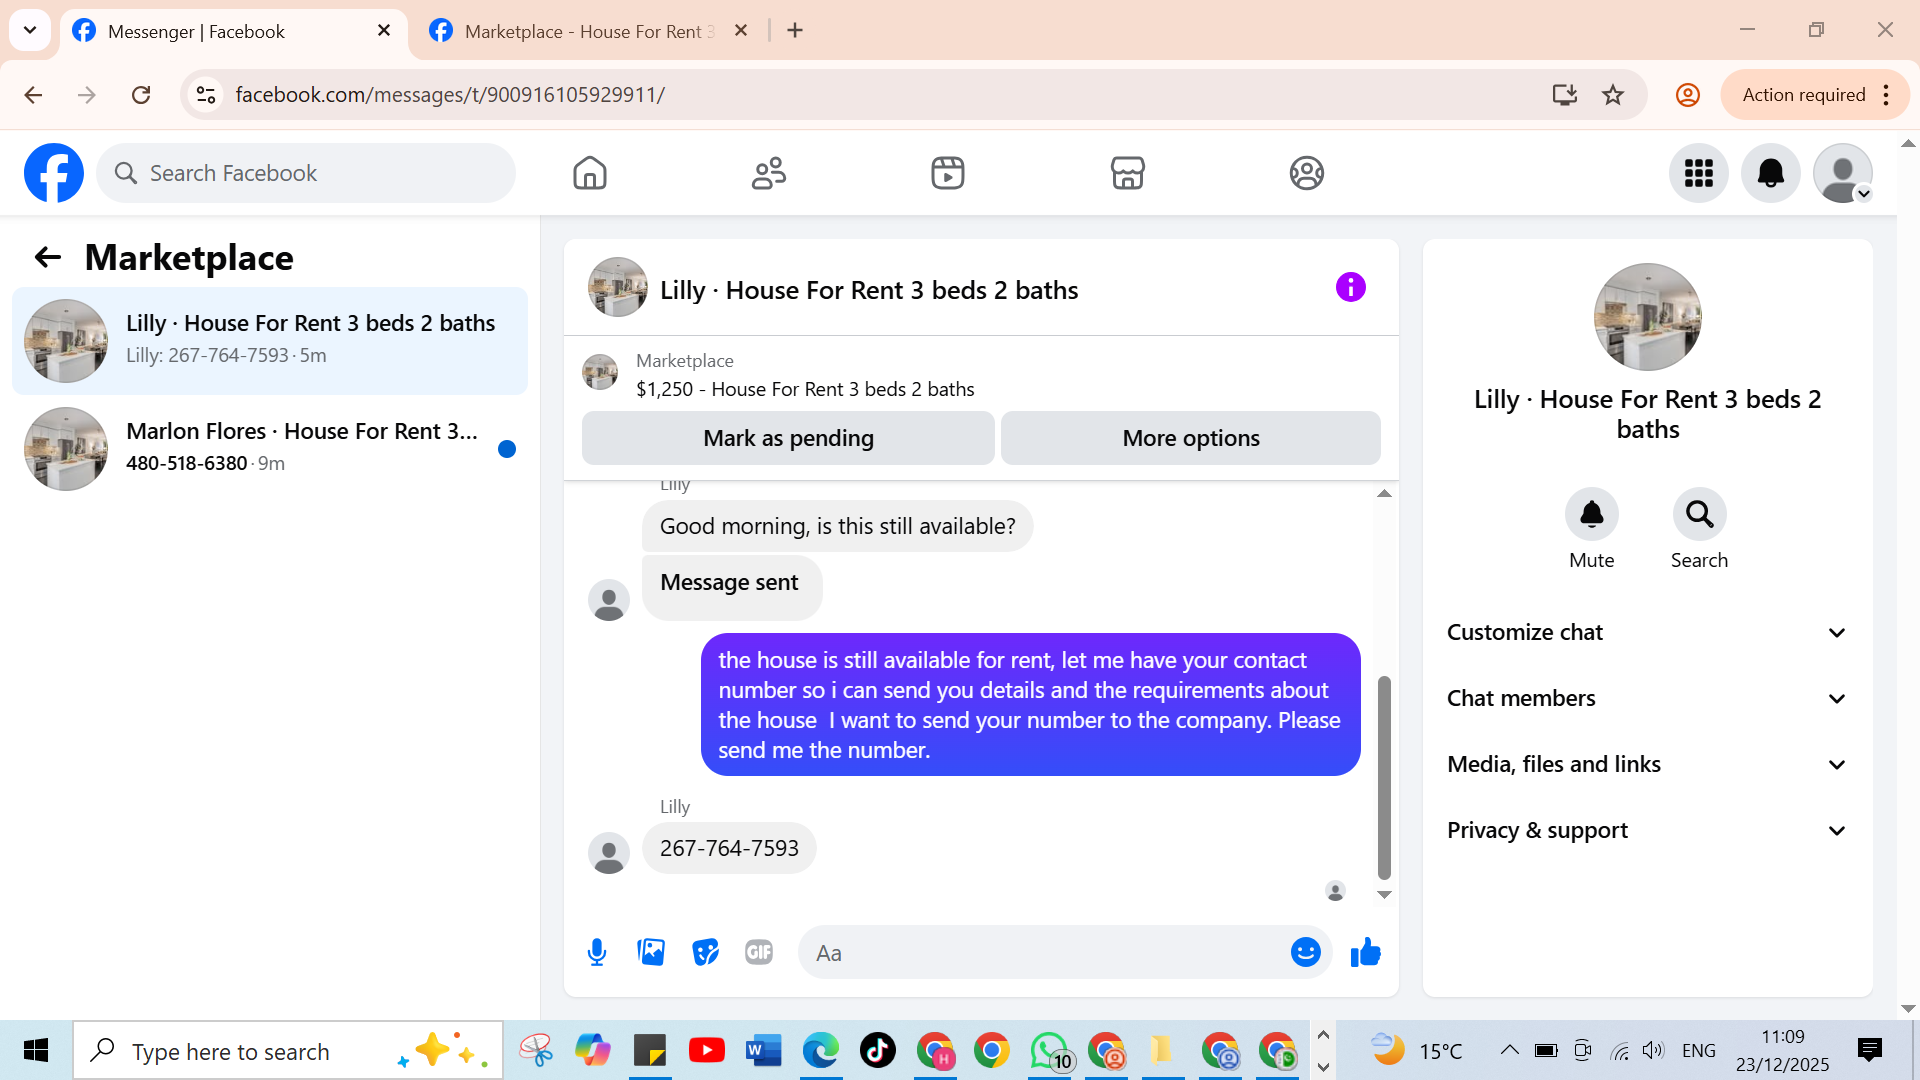The width and height of the screenshot is (1920, 1080).
Task: Open the GIF picker
Action: click(759, 952)
